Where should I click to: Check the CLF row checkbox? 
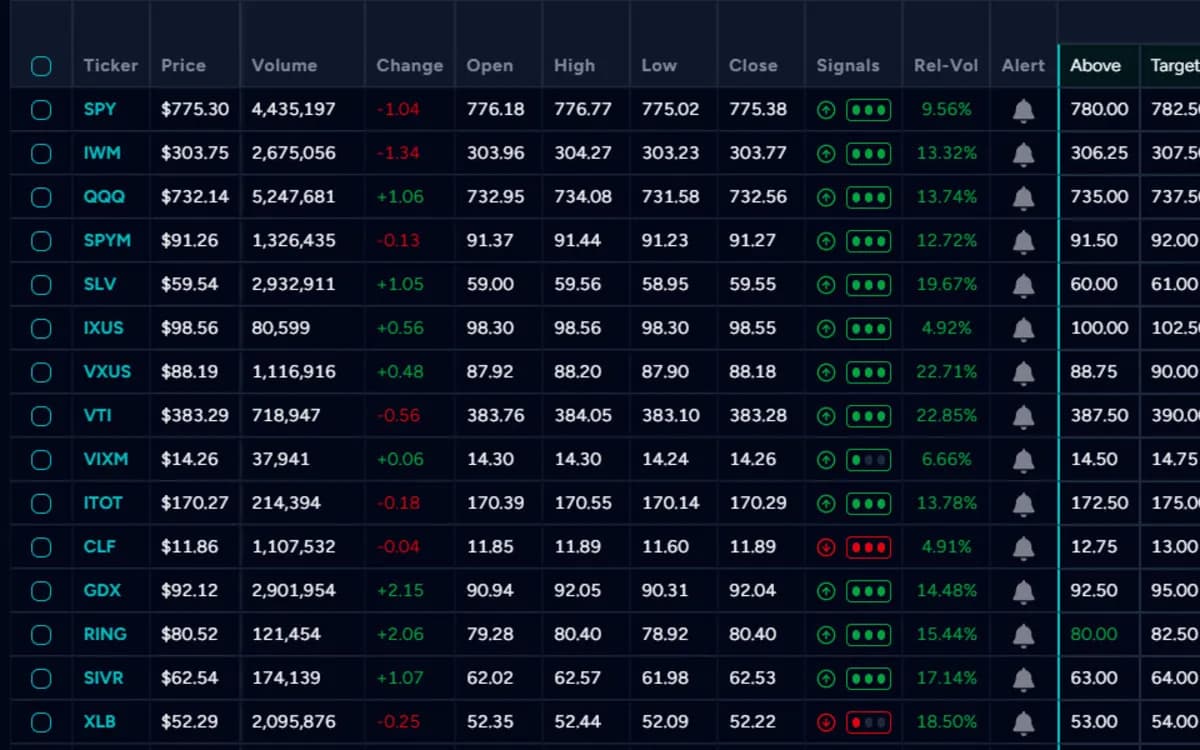(x=41, y=547)
